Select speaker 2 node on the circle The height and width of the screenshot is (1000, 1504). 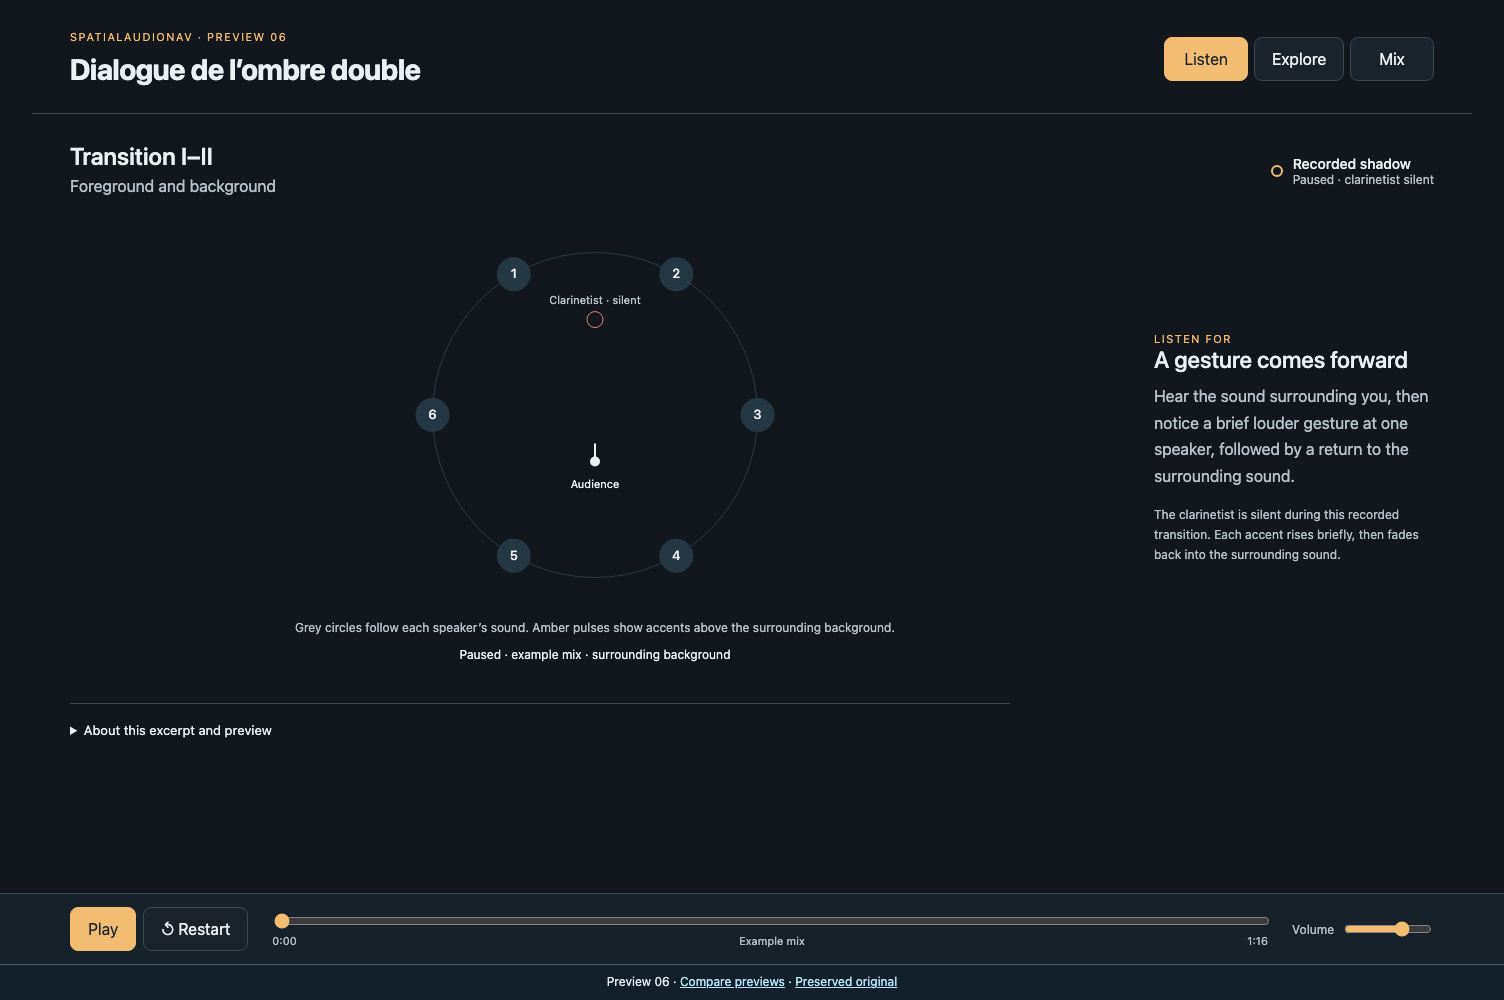[x=676, y=274]
